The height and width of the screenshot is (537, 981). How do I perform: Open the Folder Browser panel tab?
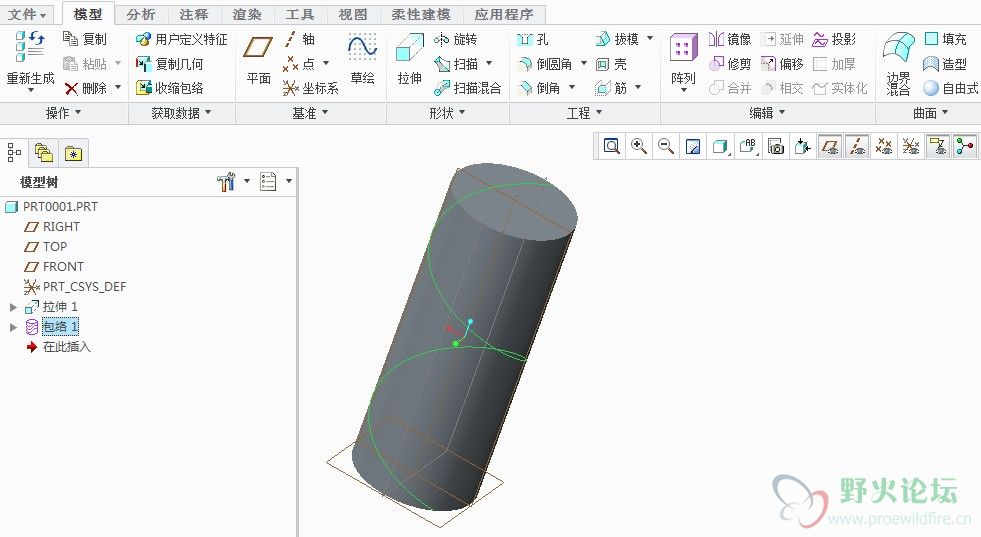point(43,153)
